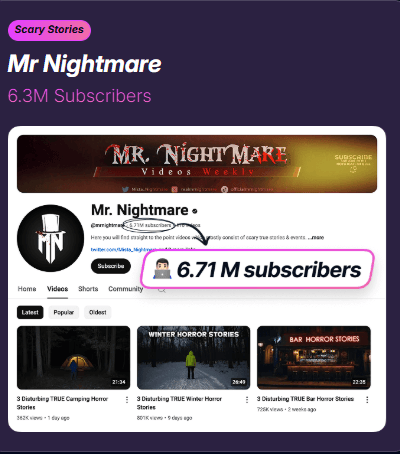
Task: Open options menu for Bar Horror Stories video
Action: [367, 400]
